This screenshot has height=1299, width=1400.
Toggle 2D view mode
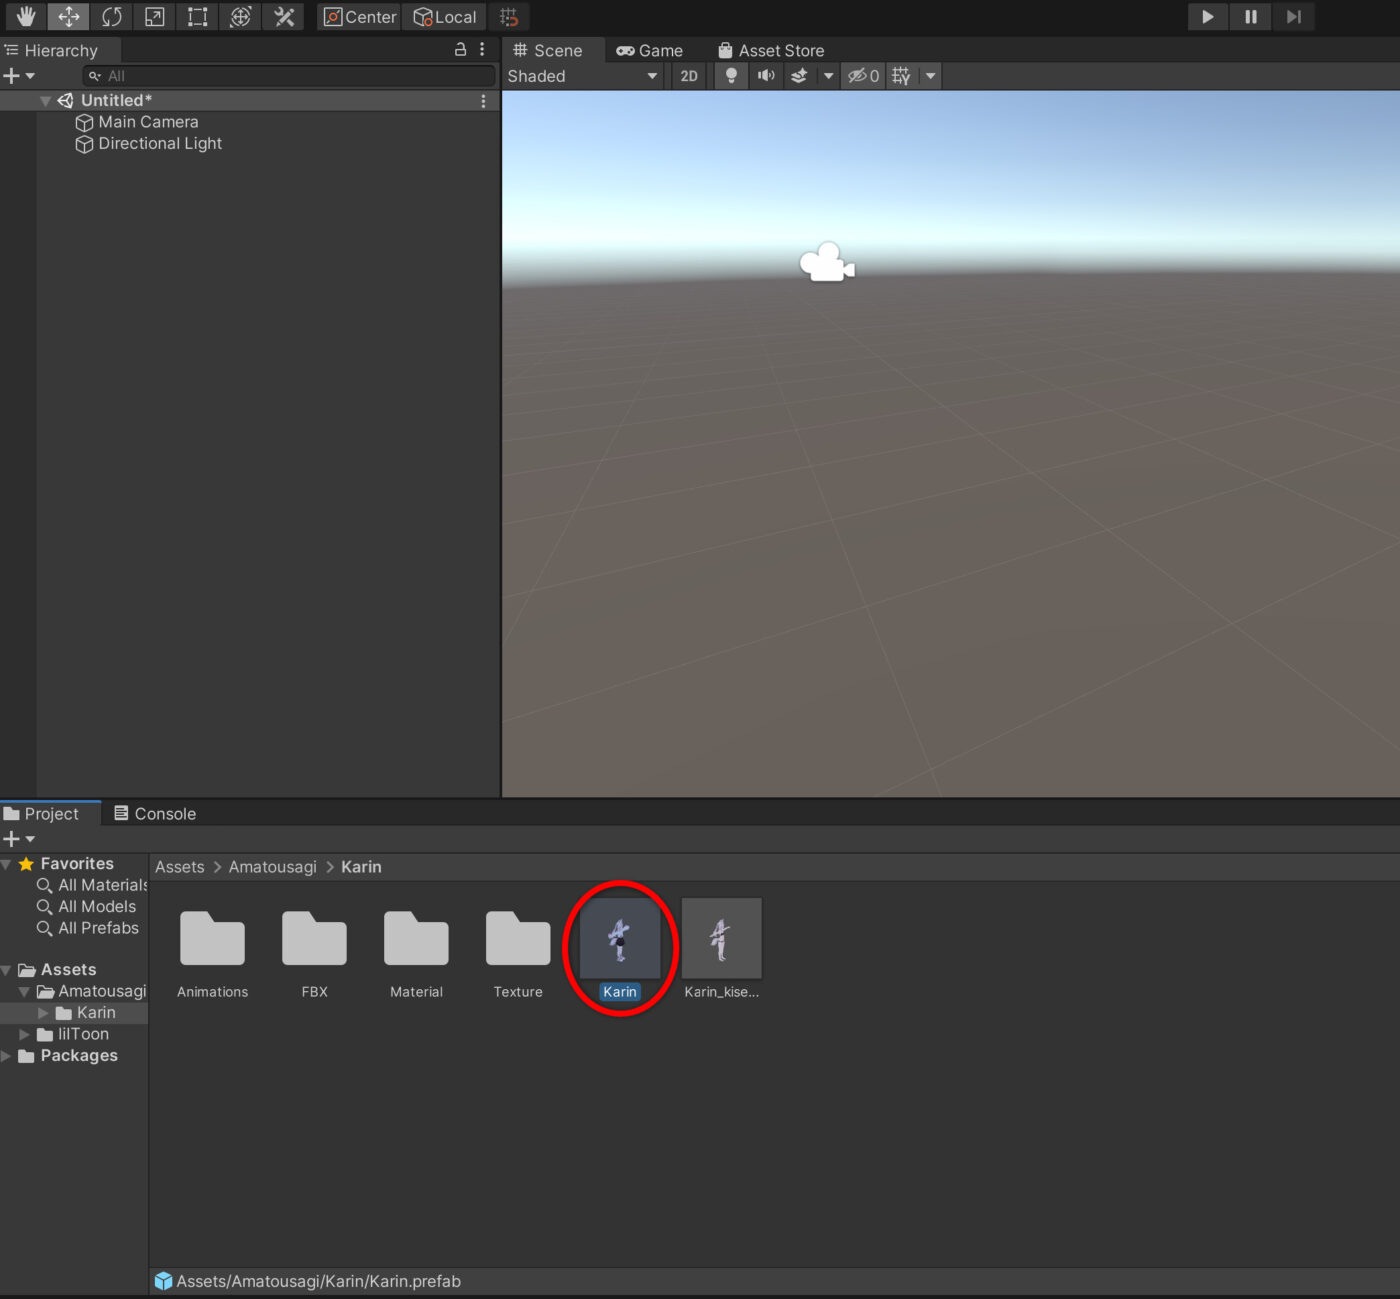coord(689,76)
